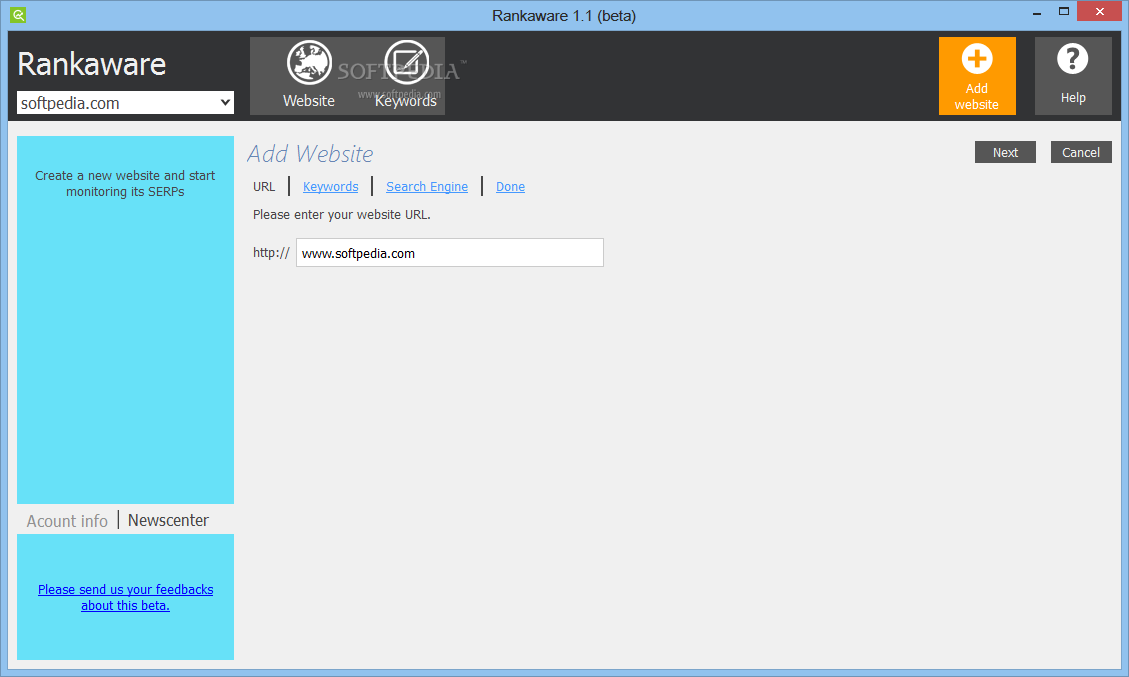The image size is (1129, 677).
Task: Click Rankaware app icon in title bar
Action: [18, 14]
